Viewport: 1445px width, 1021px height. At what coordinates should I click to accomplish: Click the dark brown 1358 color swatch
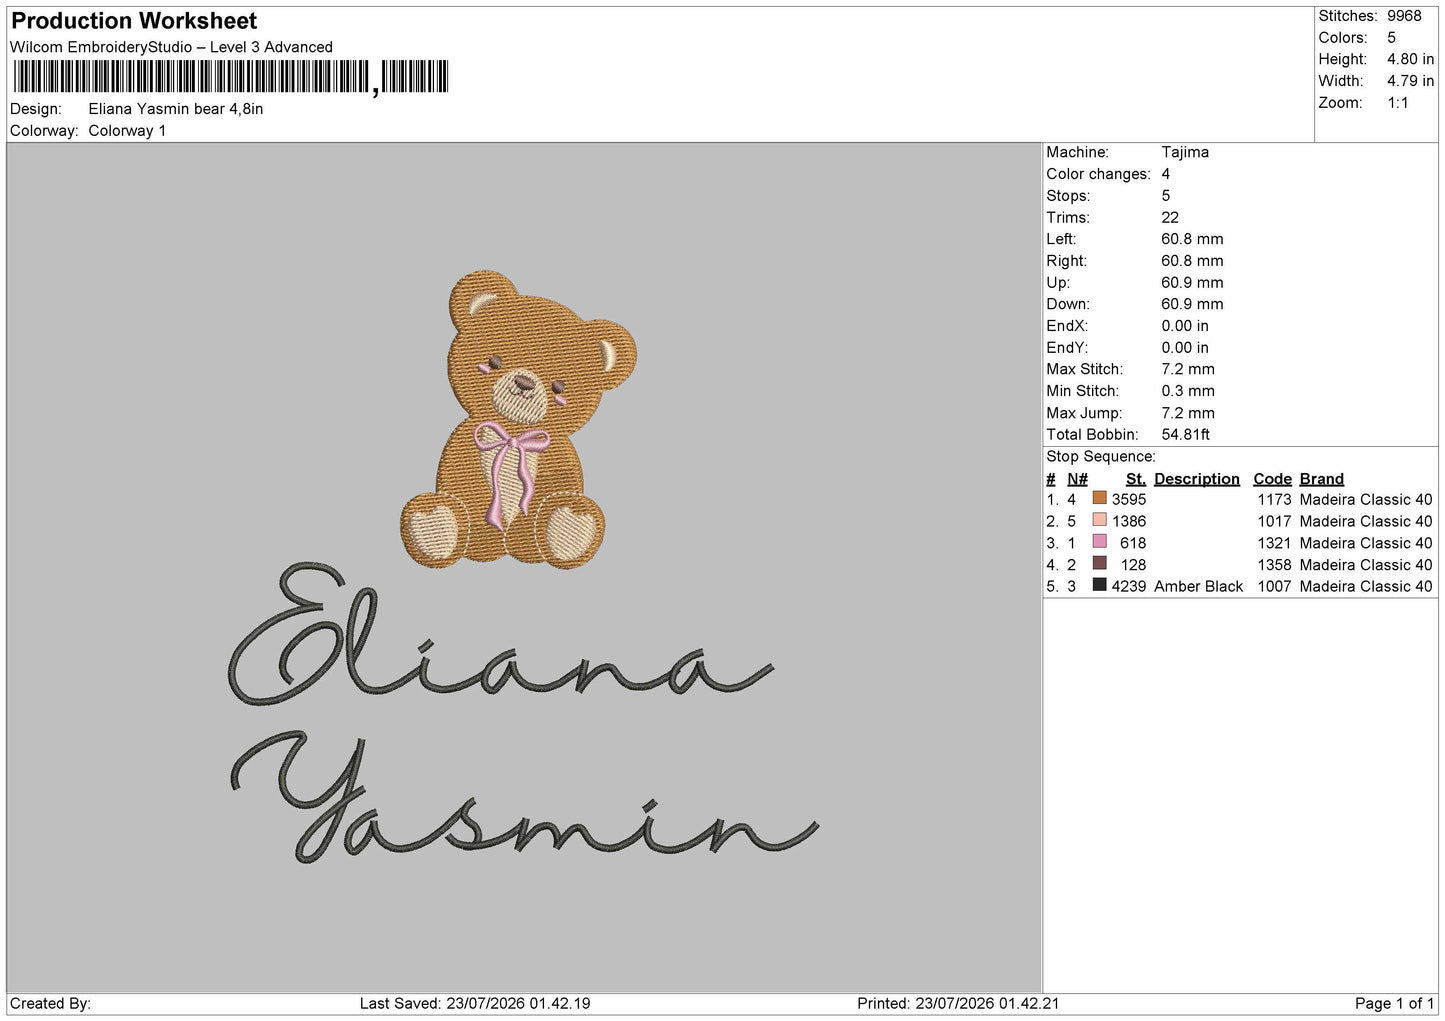(x=1100, y=564)
